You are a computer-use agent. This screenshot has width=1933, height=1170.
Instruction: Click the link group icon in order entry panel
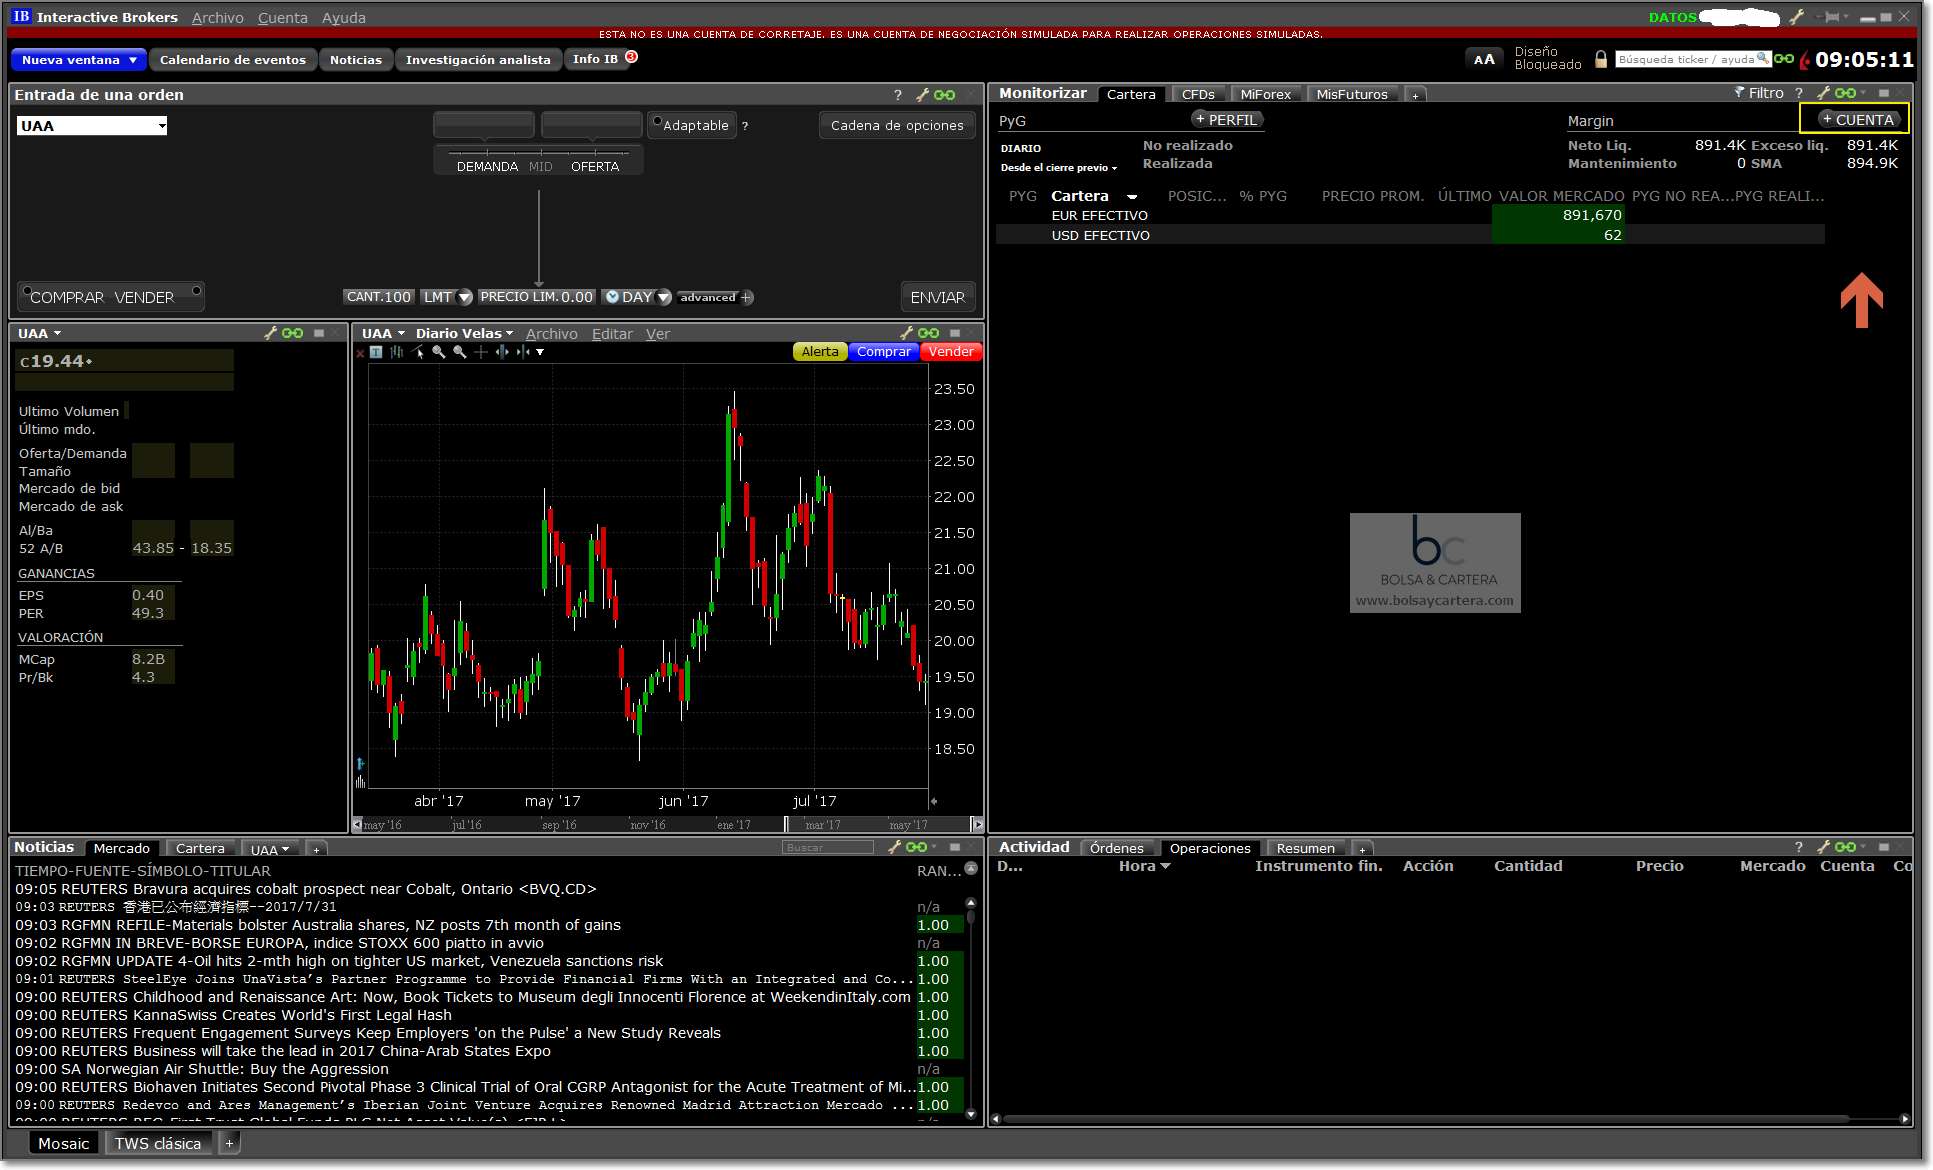[x=945, y=95]
